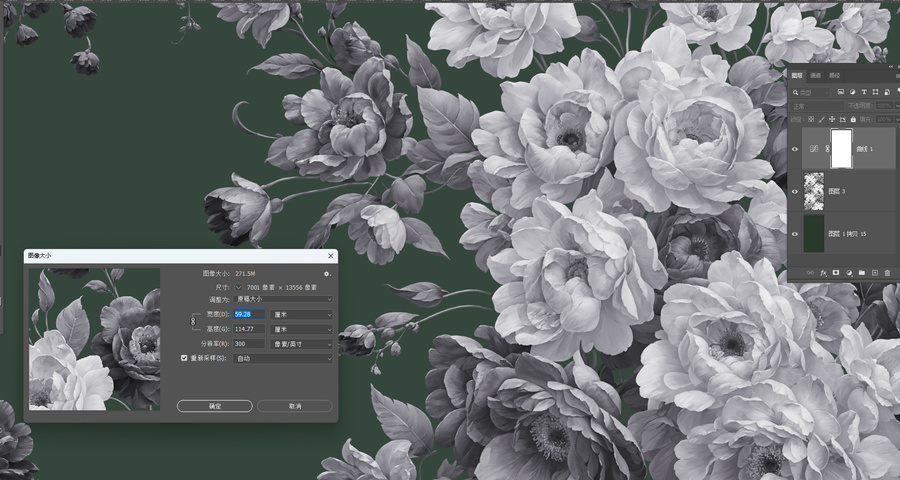Add a layer mask

pyautogui.click(x=836, y=273)
